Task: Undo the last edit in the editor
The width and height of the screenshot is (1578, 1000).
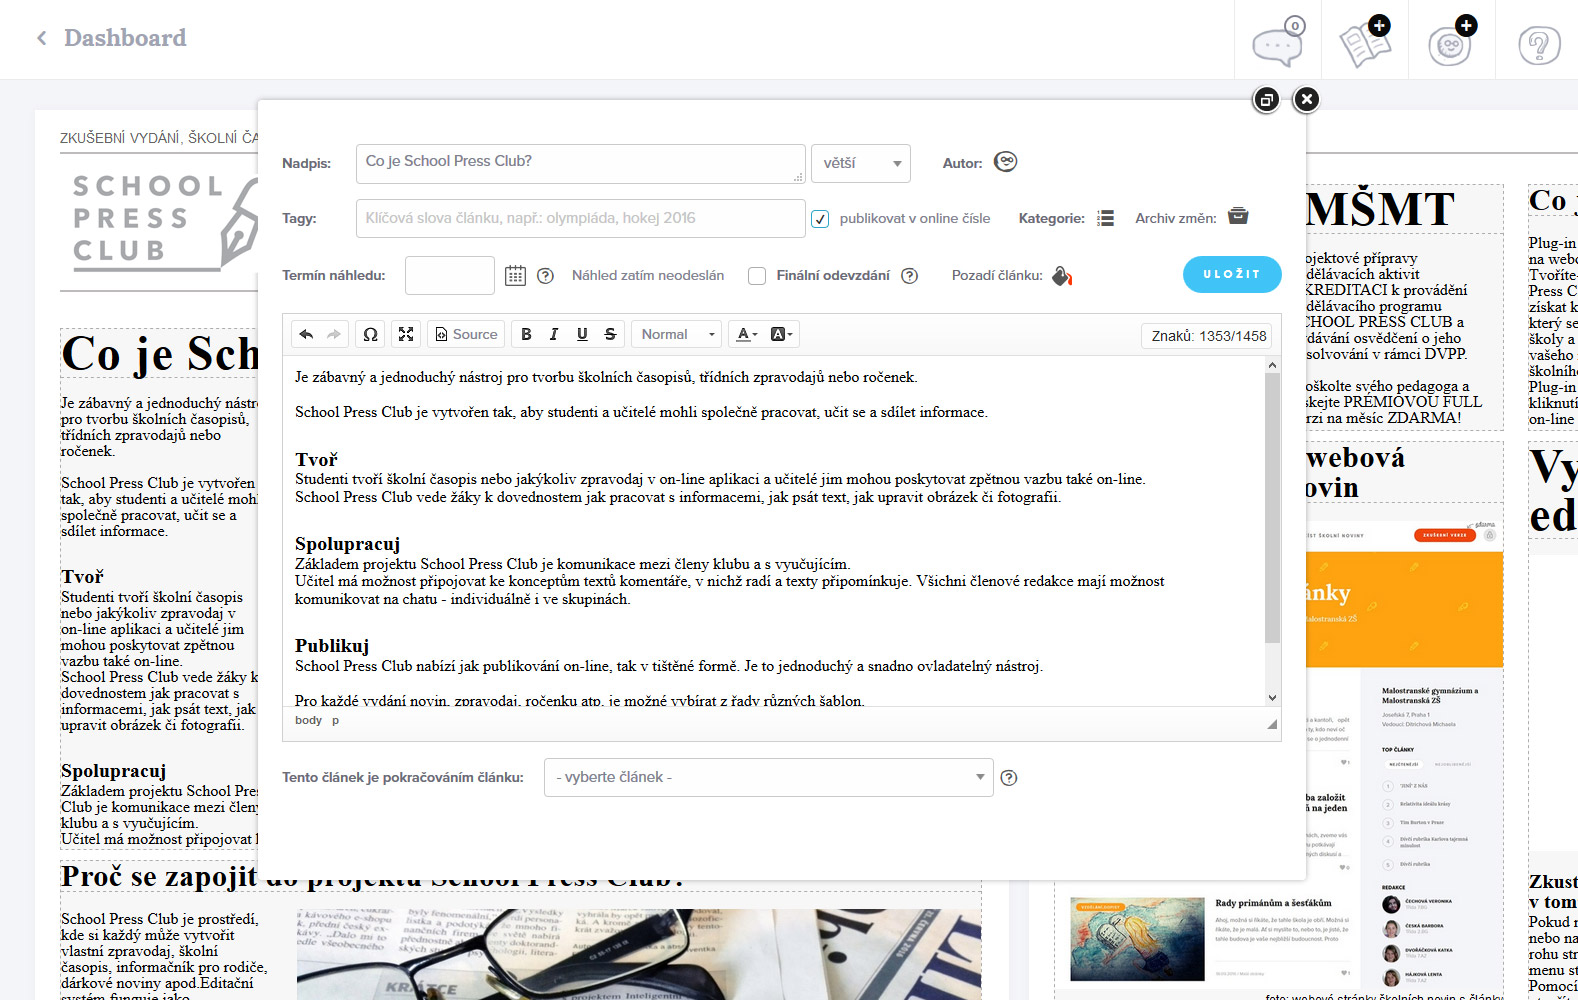Action: coord(306,334)
